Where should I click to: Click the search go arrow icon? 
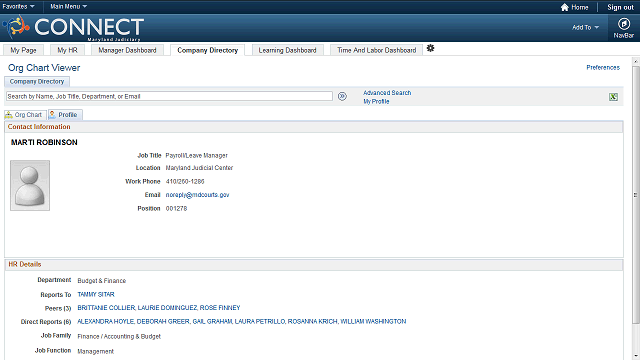pos(342,96)
